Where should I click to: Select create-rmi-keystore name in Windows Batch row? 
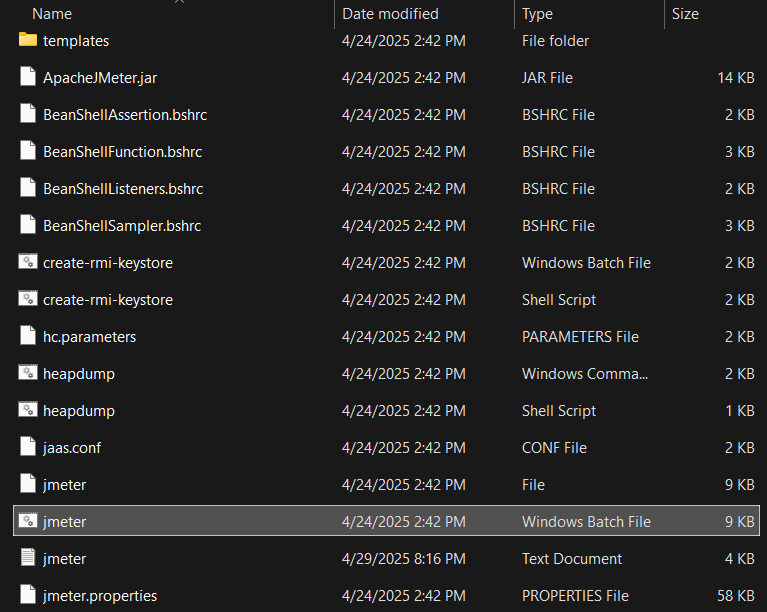[108, 263]
